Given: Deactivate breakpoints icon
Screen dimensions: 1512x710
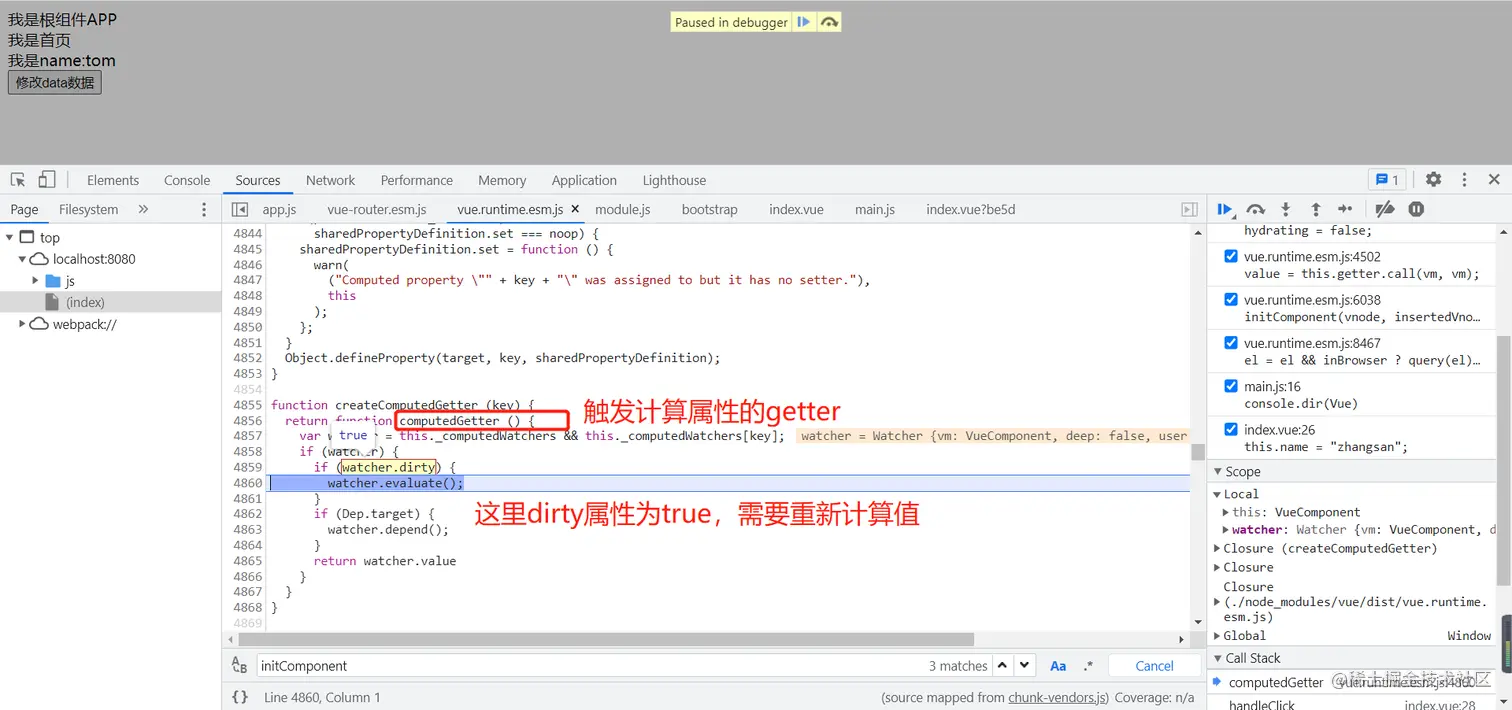Looking at the screenshot, I should (x=1385, y=209).
